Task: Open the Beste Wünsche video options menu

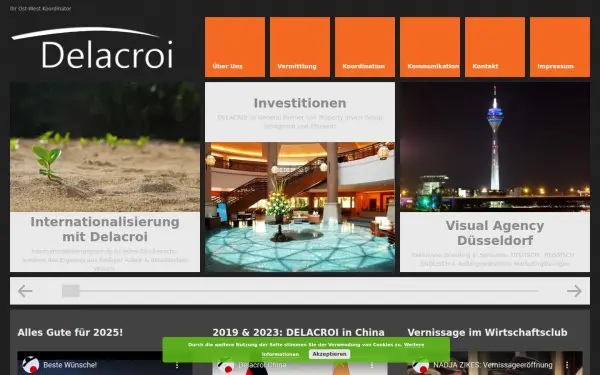Action: pos(177,365)
